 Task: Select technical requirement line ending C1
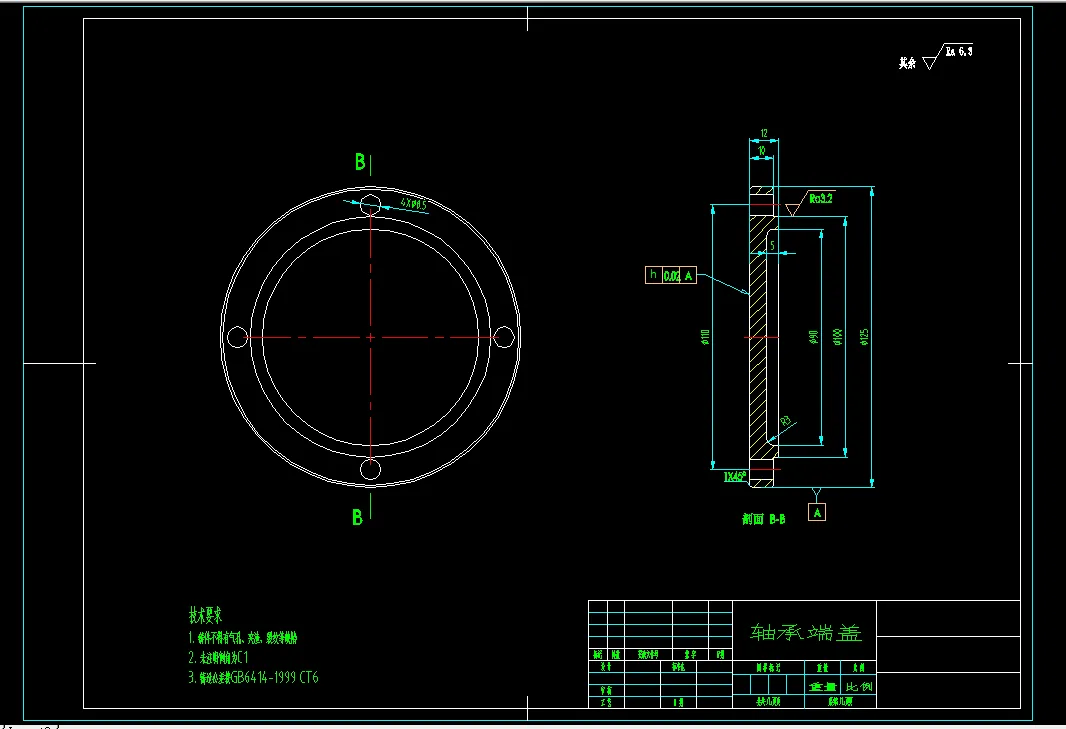(x=218, y=658)
